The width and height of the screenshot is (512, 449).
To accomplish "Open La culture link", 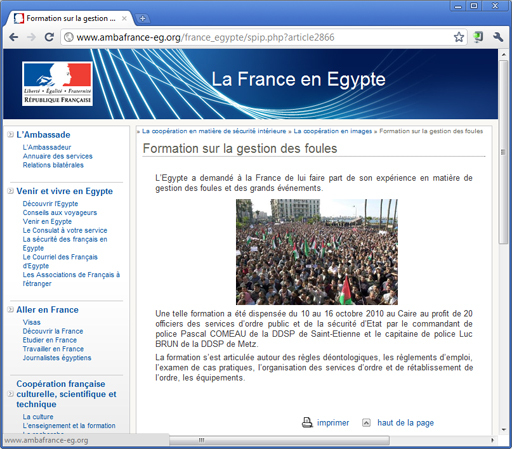I will pyautogui.click(x=38, y=417).
